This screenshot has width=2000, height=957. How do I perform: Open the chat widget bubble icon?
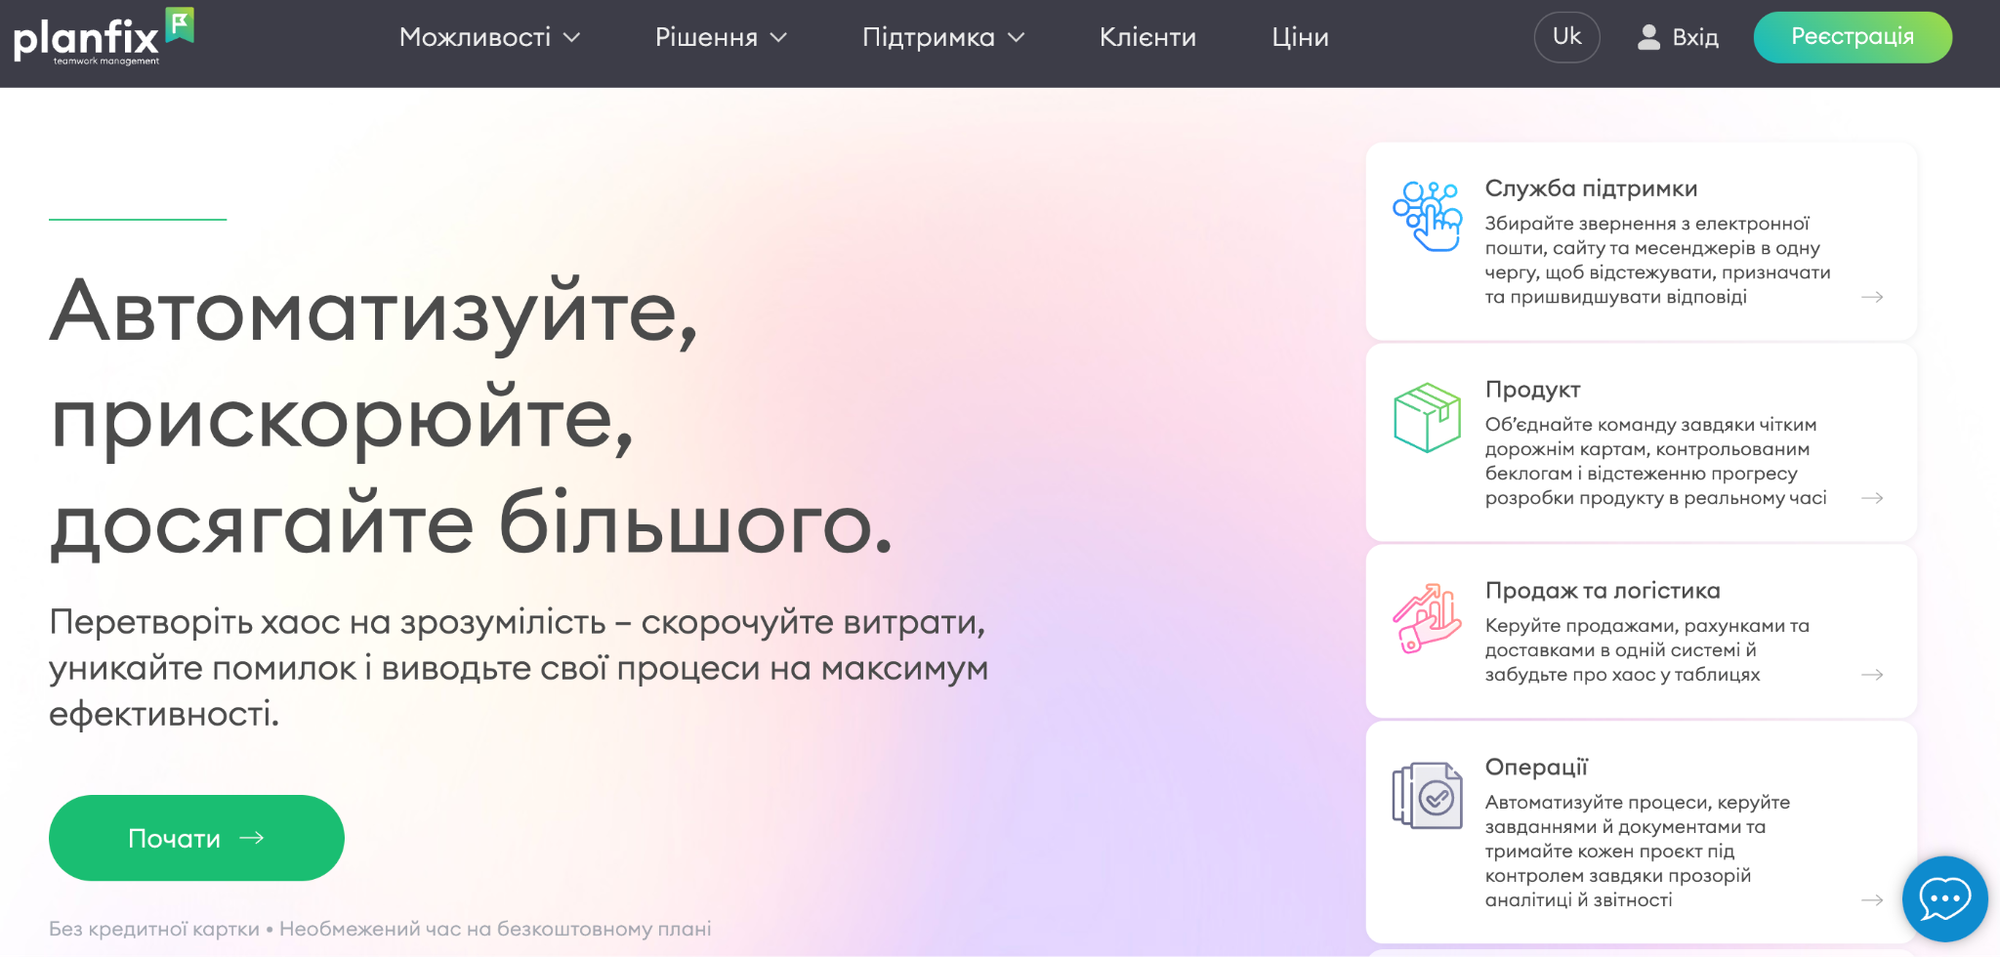click(1945, 899)
